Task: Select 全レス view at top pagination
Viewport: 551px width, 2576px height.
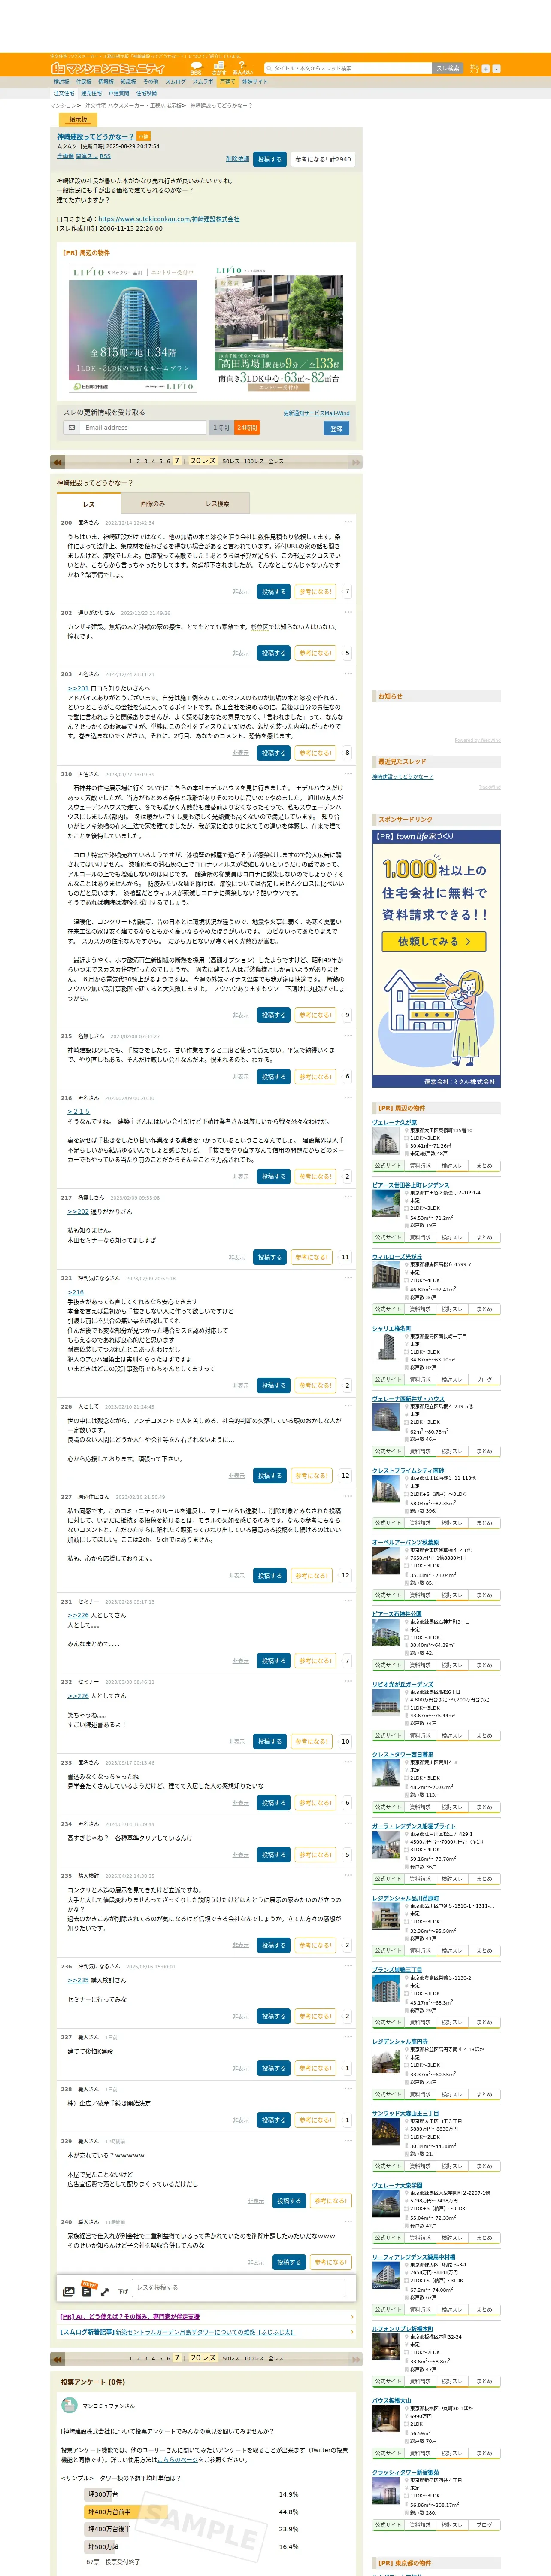Action: point(276,462)
